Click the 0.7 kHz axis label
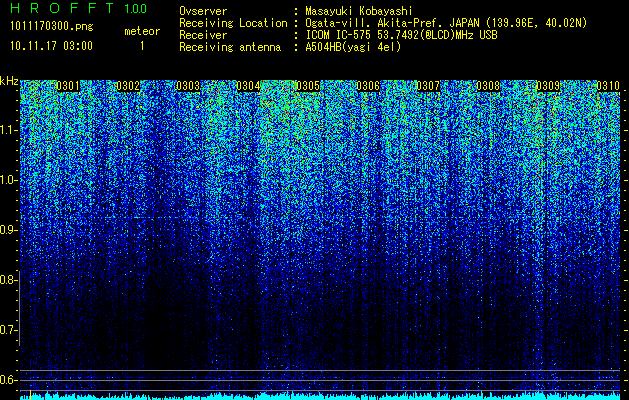629x400 pixels. click(8, 330)
